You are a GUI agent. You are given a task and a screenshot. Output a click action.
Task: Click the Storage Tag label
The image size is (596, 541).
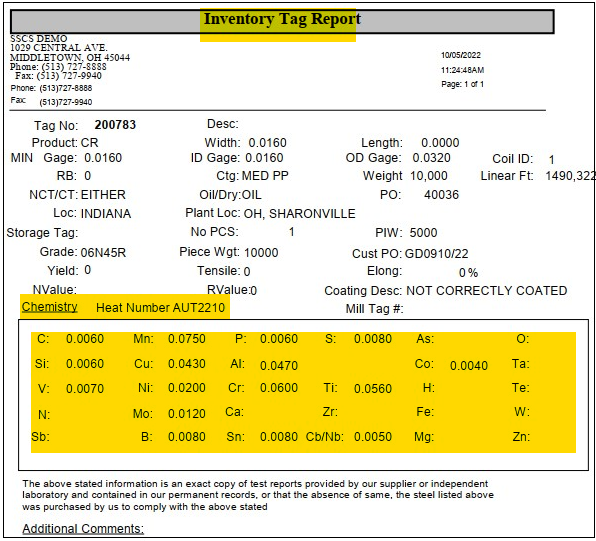click(x=42, y=233)
